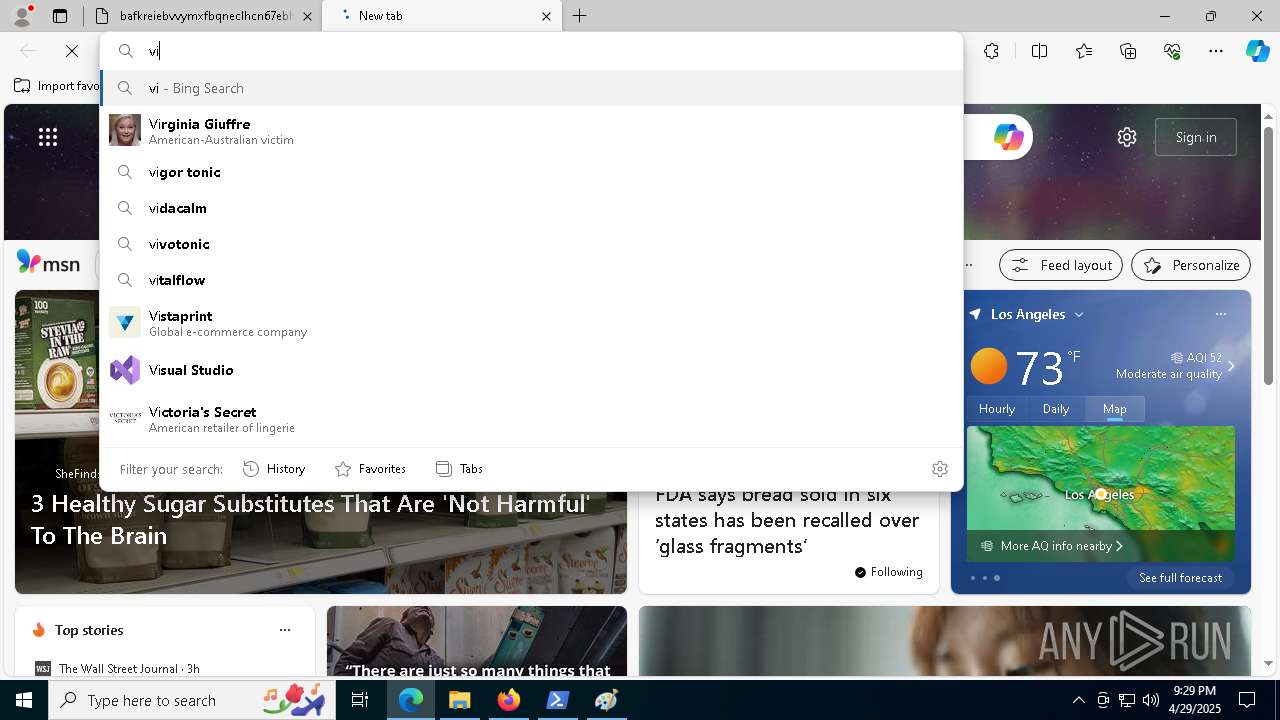Select the Map weather tab
Viewport: 1280px width, 720px height.
1115,408
